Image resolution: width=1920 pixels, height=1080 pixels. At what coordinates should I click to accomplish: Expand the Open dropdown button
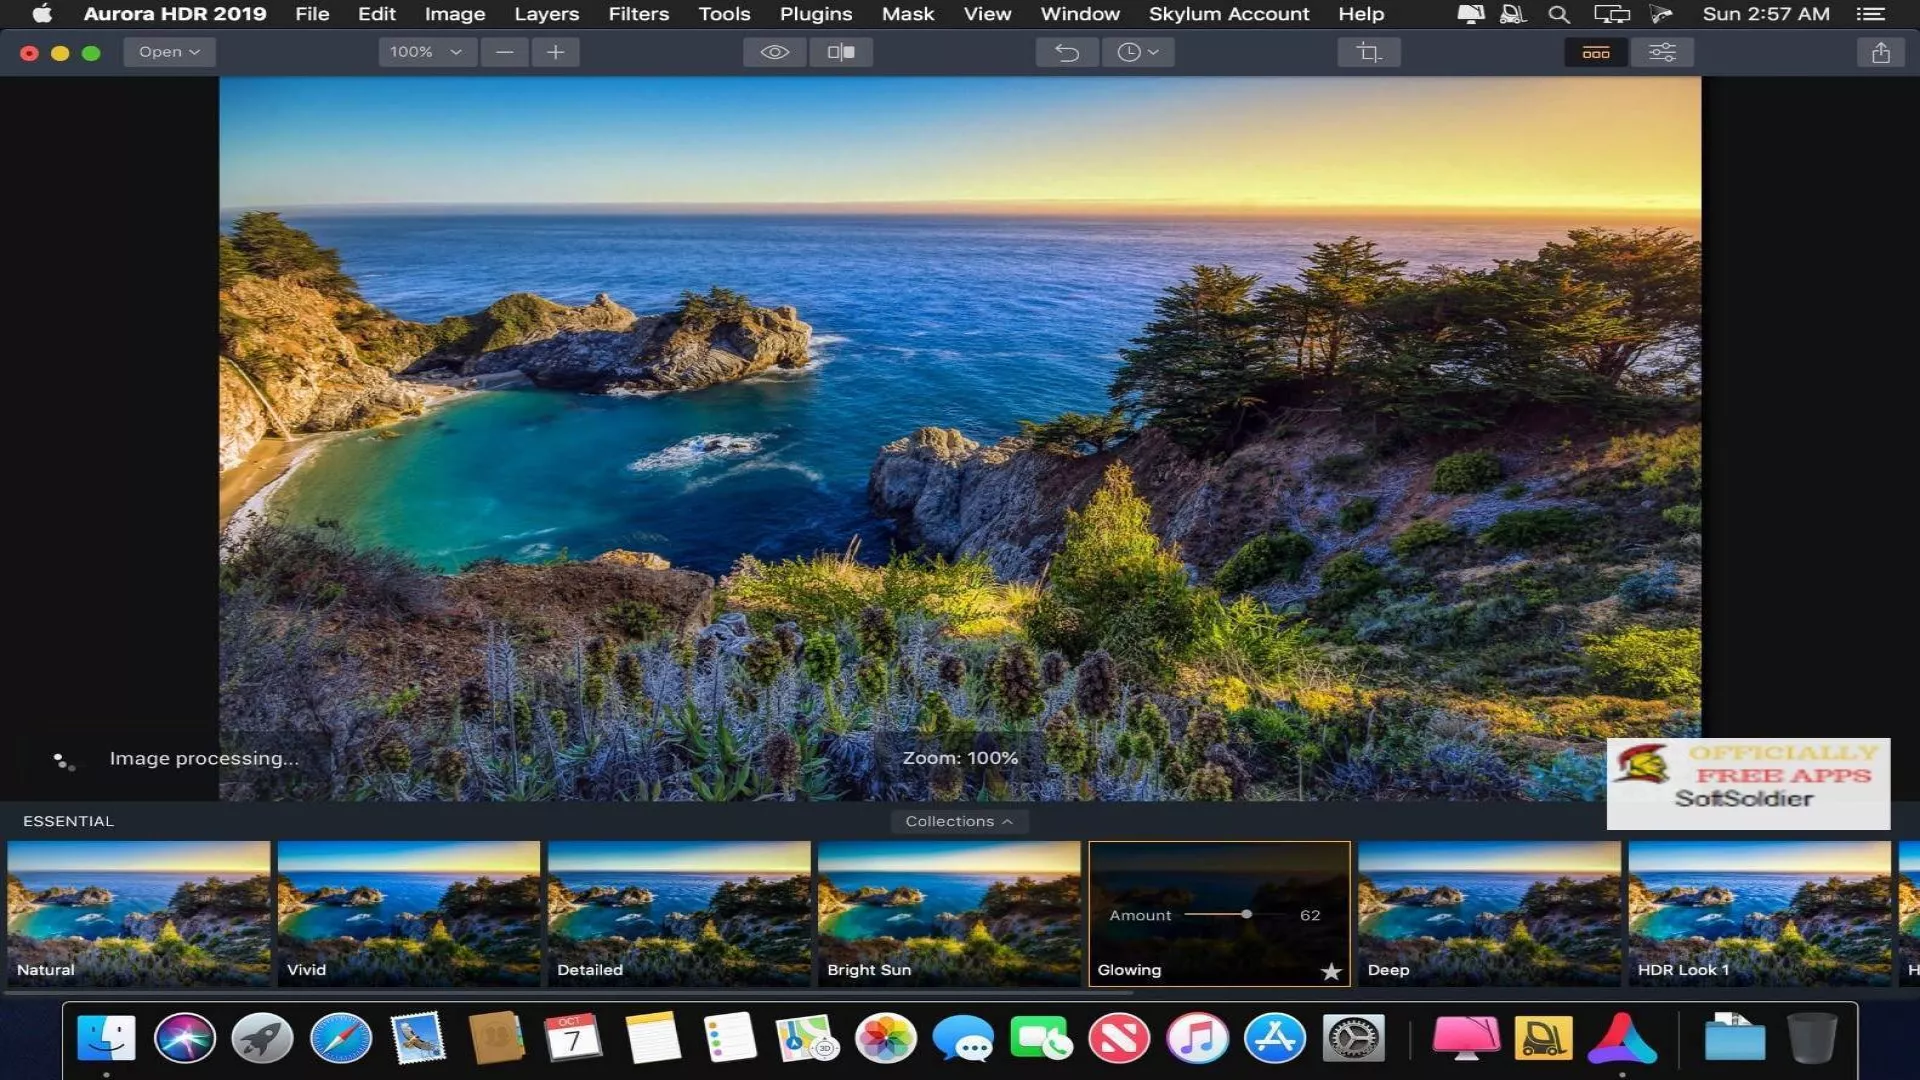click(x=169, y=52)
